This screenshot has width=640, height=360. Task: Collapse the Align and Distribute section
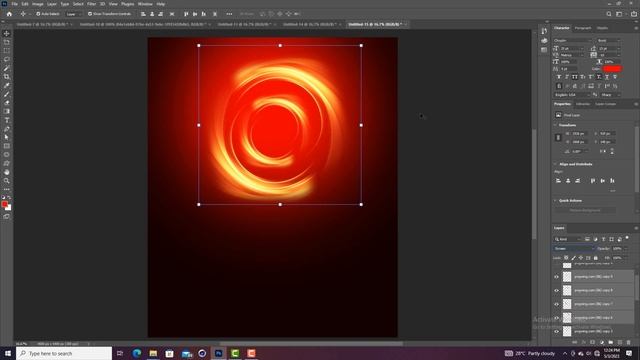(556, 164)
